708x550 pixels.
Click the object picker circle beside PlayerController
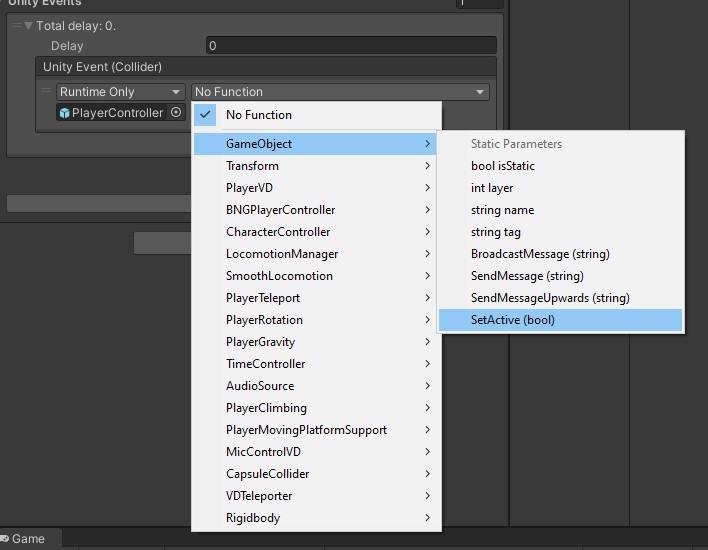coord(176,112)
